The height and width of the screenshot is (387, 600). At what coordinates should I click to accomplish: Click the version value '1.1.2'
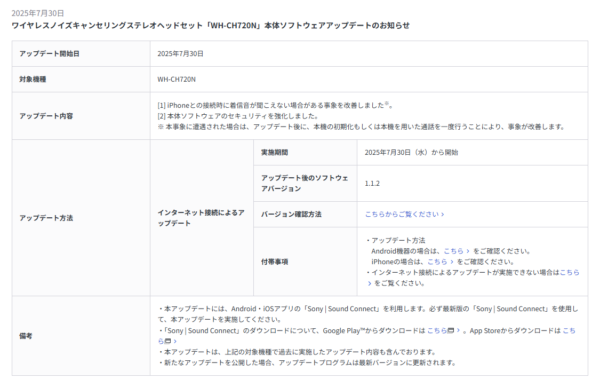click(x=372, y=183)
